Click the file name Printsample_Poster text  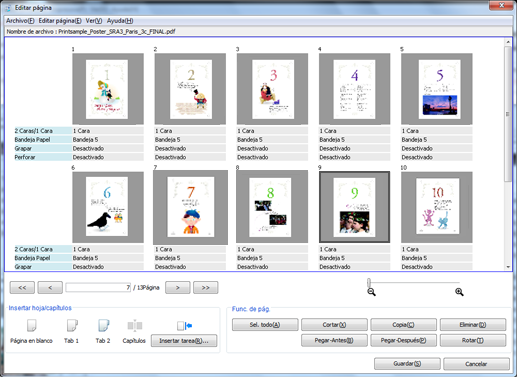[x=117, y=32]
